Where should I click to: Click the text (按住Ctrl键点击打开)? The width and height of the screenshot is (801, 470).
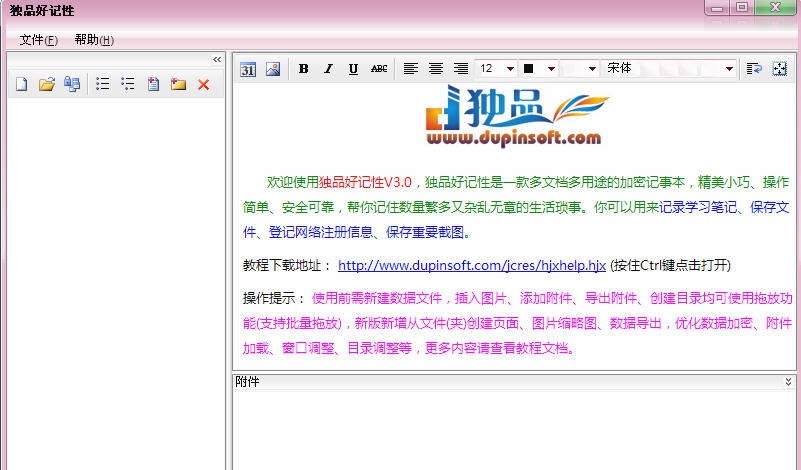[x=670, y=265]
